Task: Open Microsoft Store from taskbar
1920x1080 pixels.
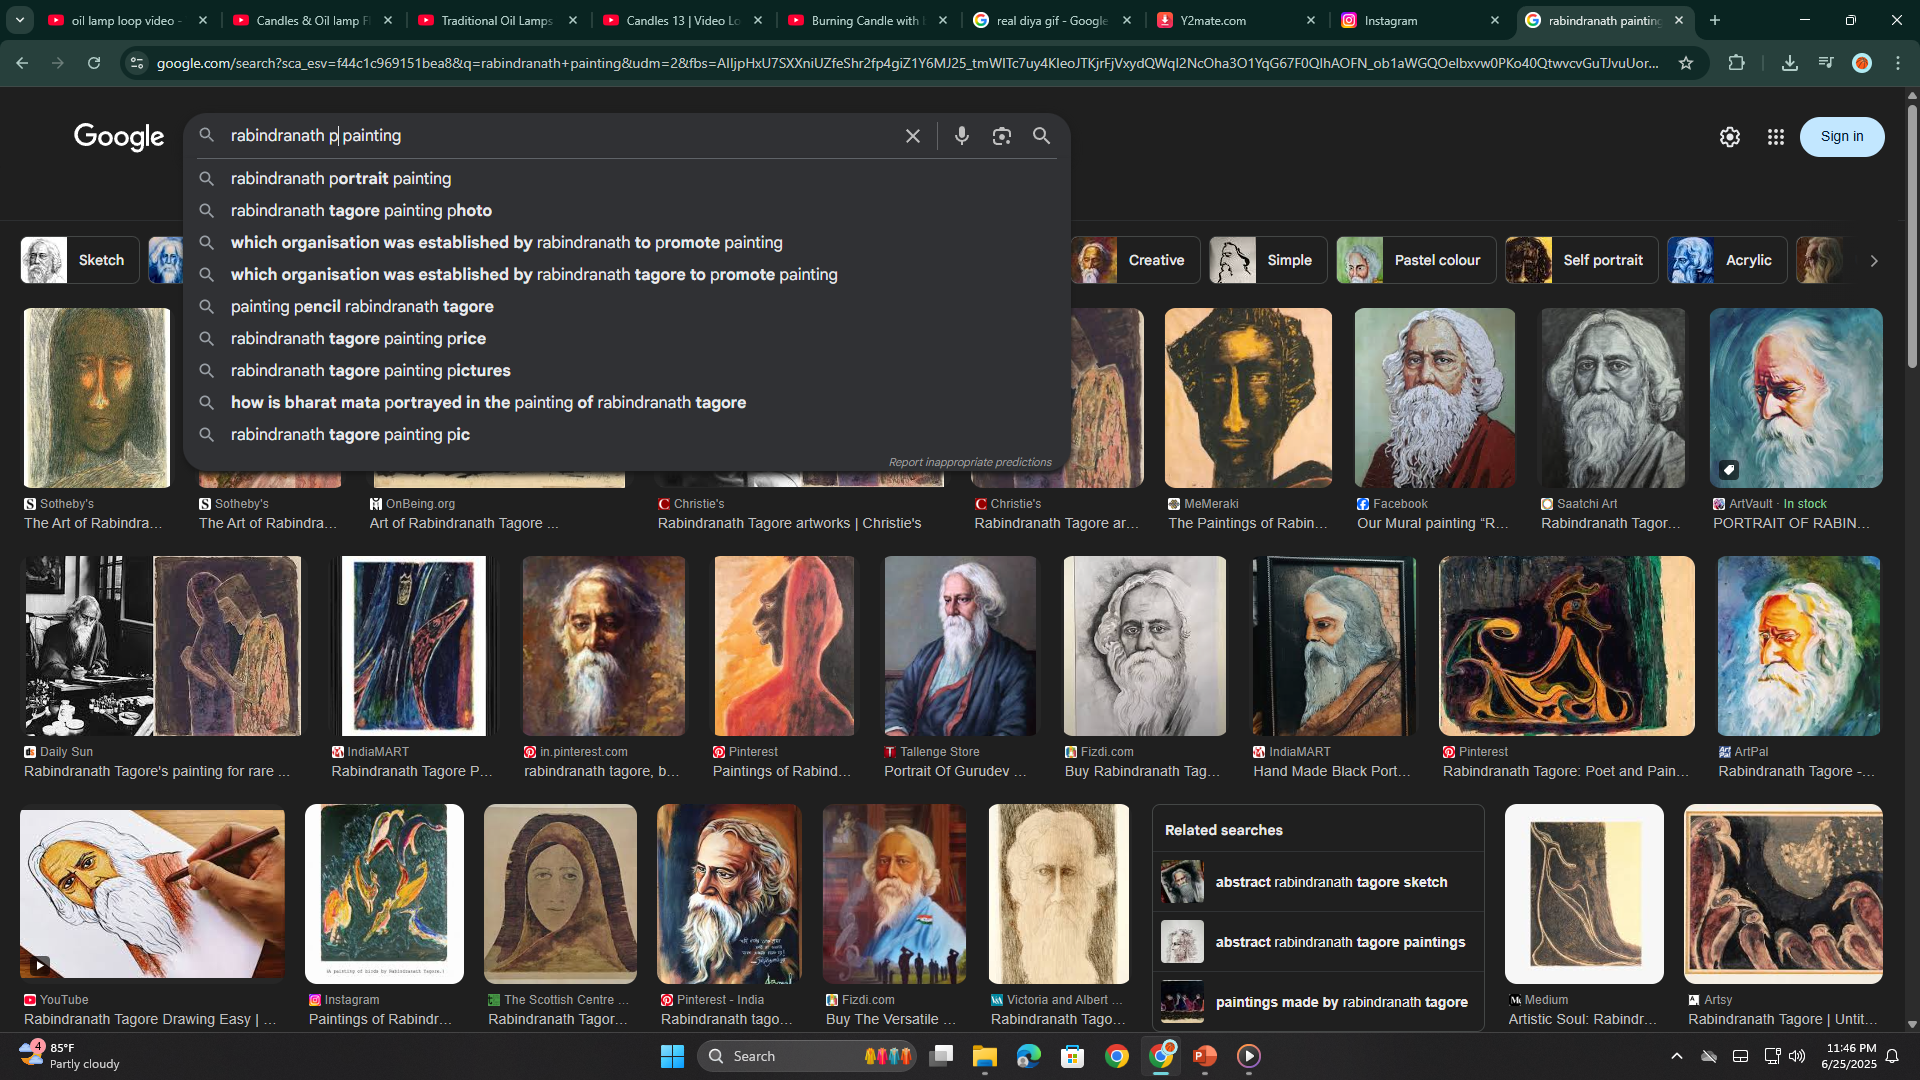Action: pos(1072,1056)
